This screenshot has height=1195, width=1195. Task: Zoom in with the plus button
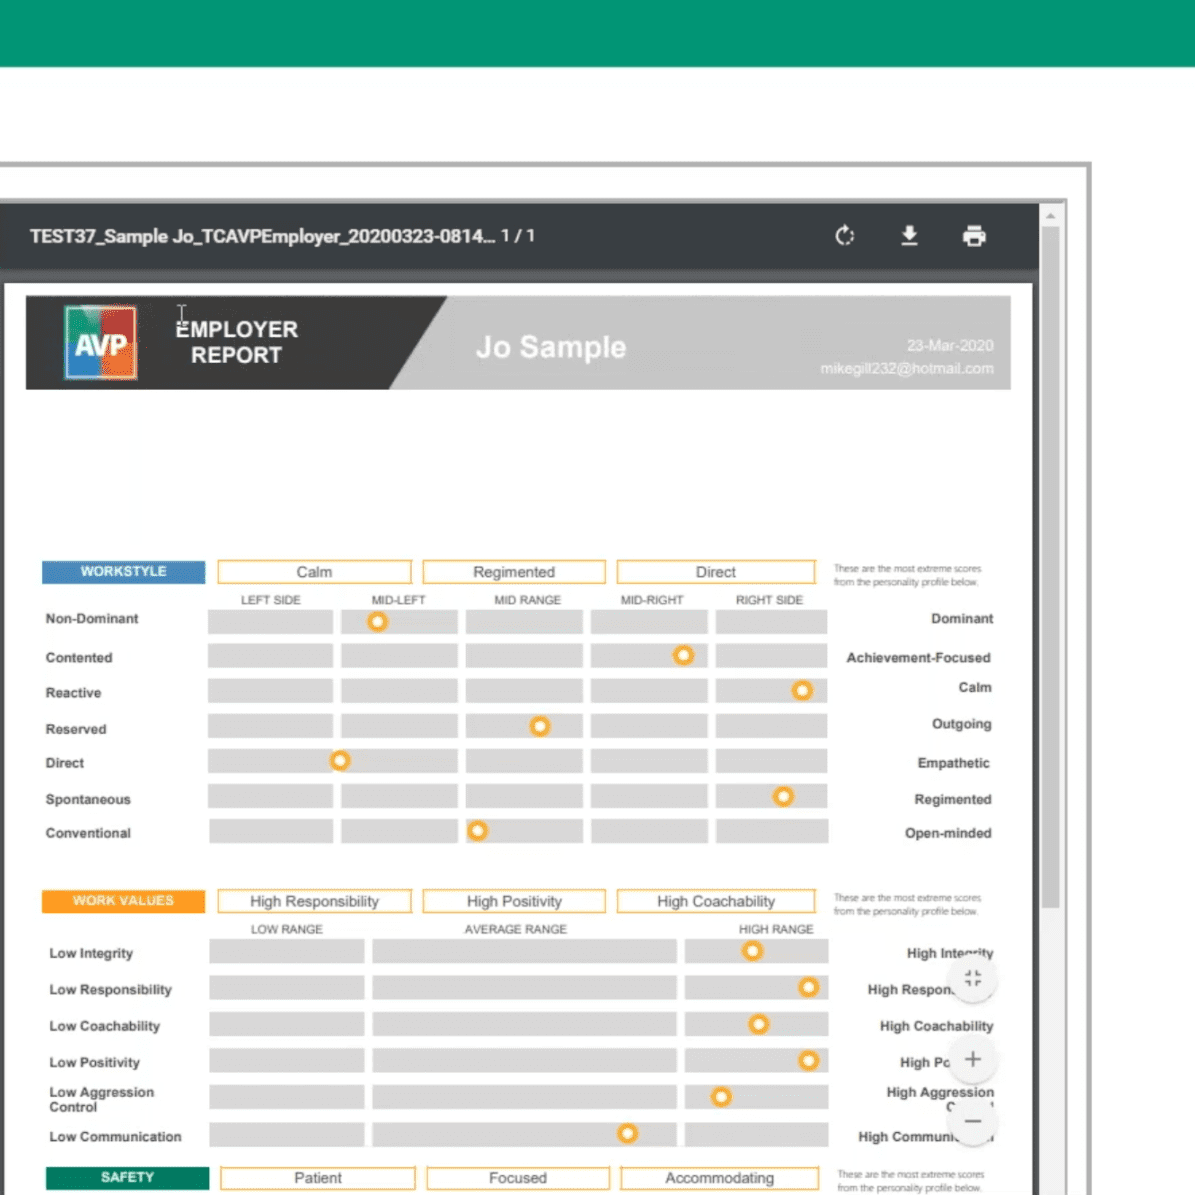(973, 1060)
